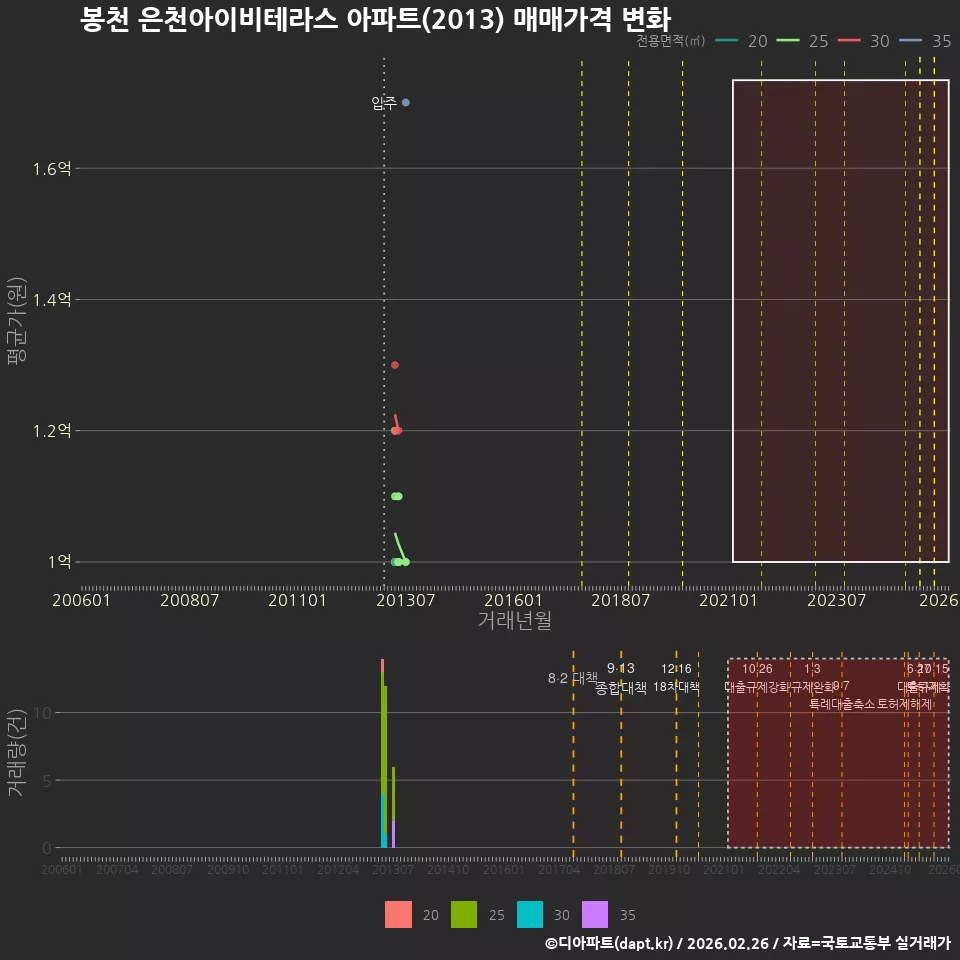This screenshot has width=960, height=960.
Task: Click 201410 on the volume chart x-axis
Action: pos(448,869)
